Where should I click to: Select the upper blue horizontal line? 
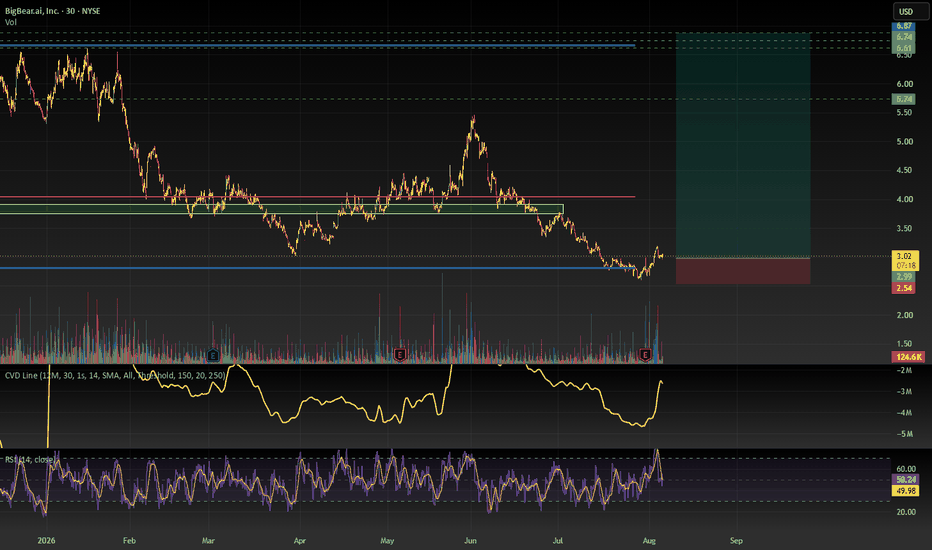[317, 45]
